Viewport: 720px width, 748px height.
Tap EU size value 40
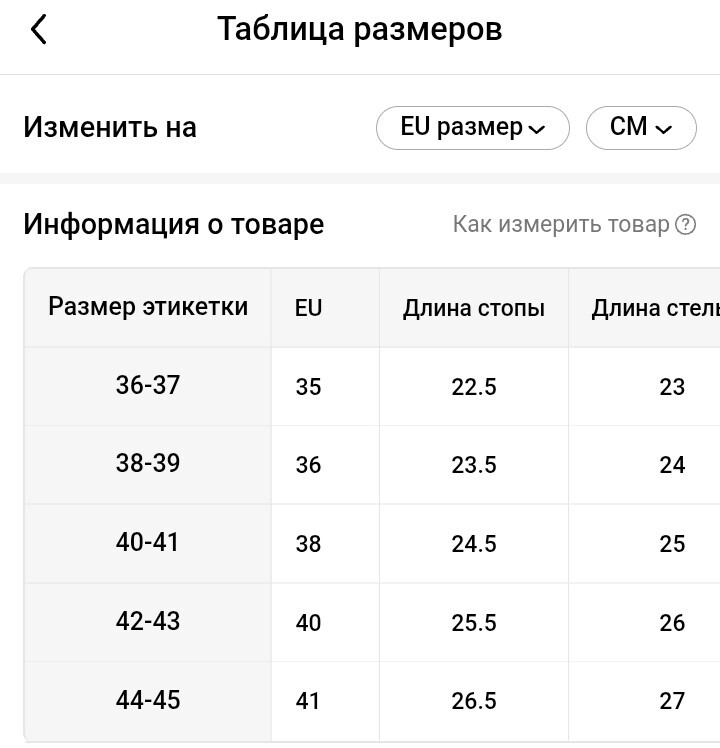point(309,623)
